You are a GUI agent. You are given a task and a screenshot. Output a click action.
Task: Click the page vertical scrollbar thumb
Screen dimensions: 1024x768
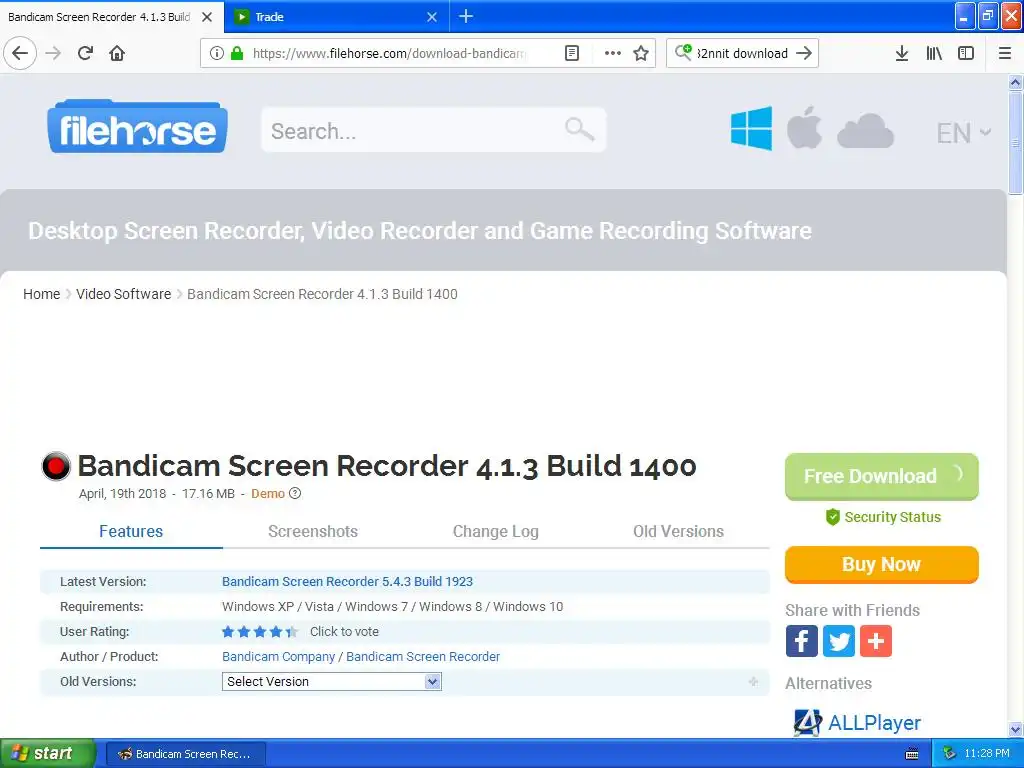coord(1015,142)
